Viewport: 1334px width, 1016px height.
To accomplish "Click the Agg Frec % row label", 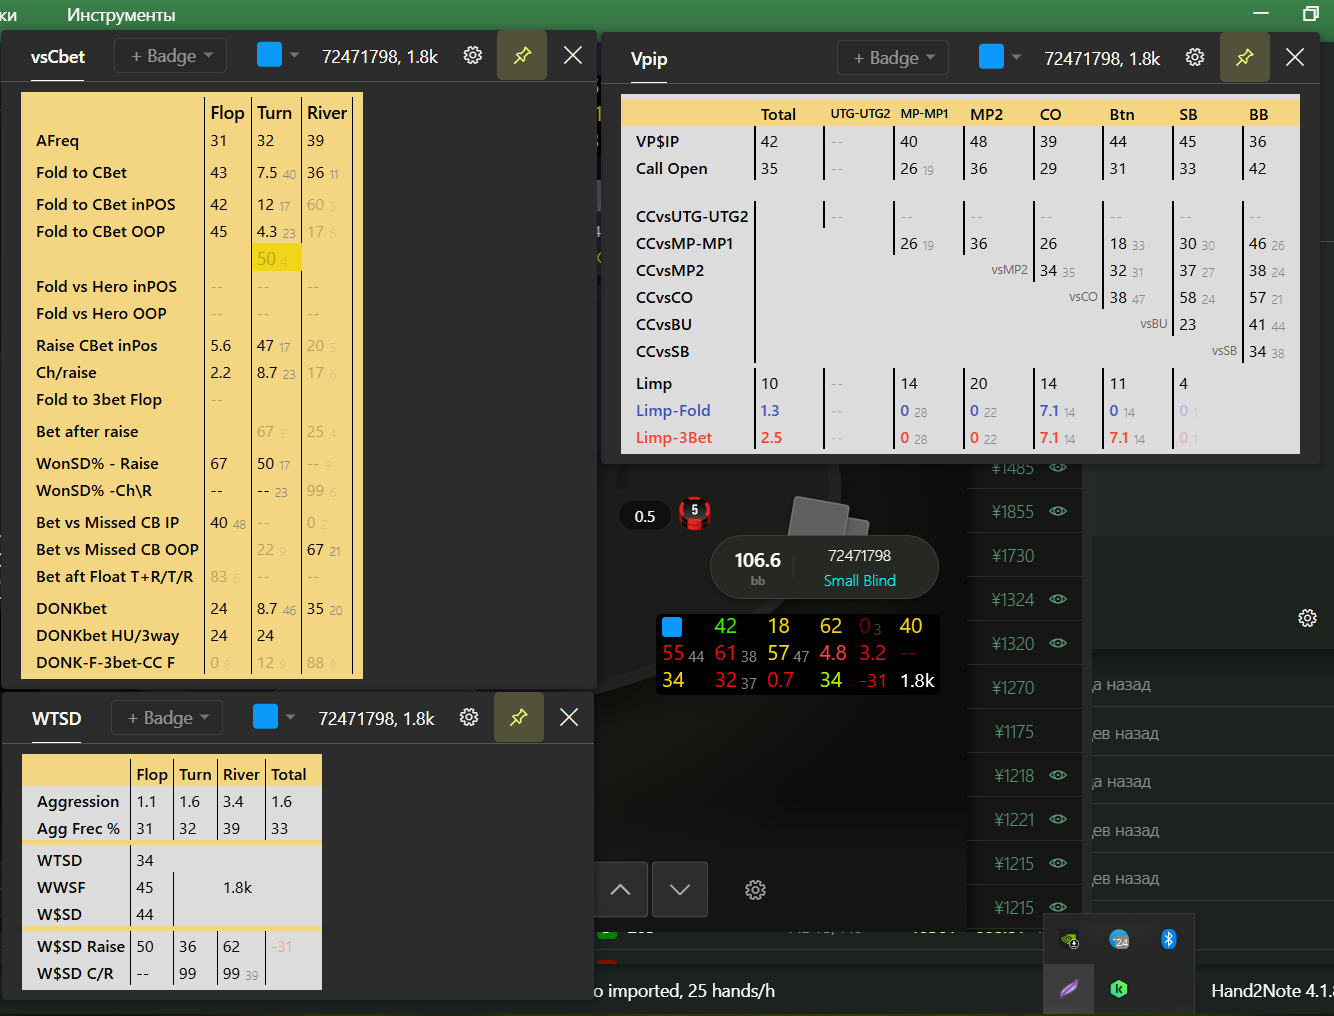I will pyautogui.click(x=78, y=828).
